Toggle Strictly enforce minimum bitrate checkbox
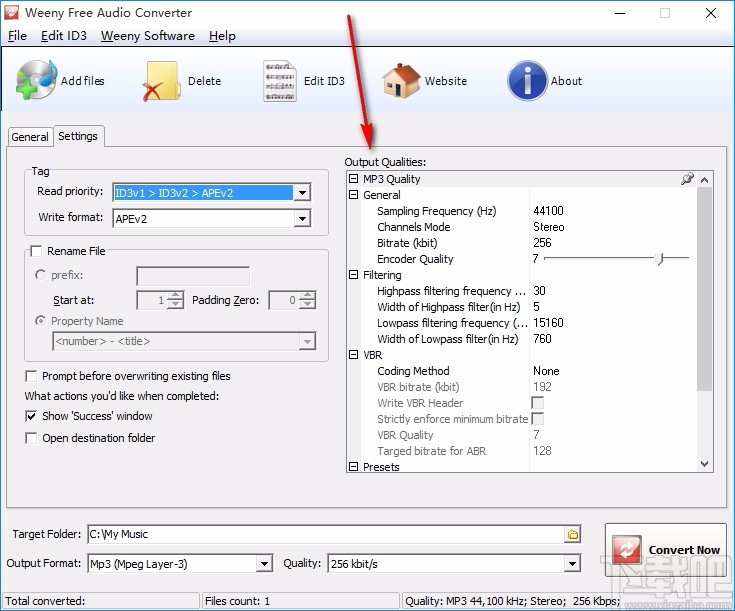735x611 pixels. click(538, 419)
